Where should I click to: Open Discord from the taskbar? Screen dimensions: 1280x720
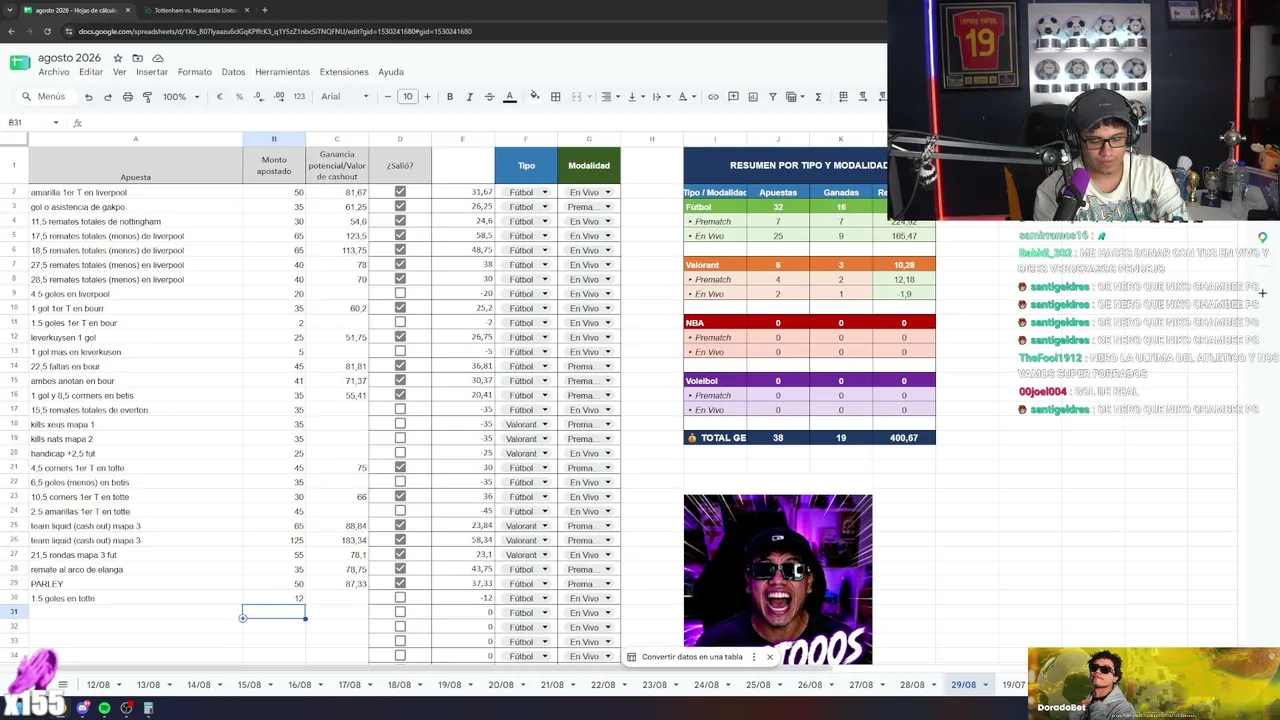[x=83, y=708]
